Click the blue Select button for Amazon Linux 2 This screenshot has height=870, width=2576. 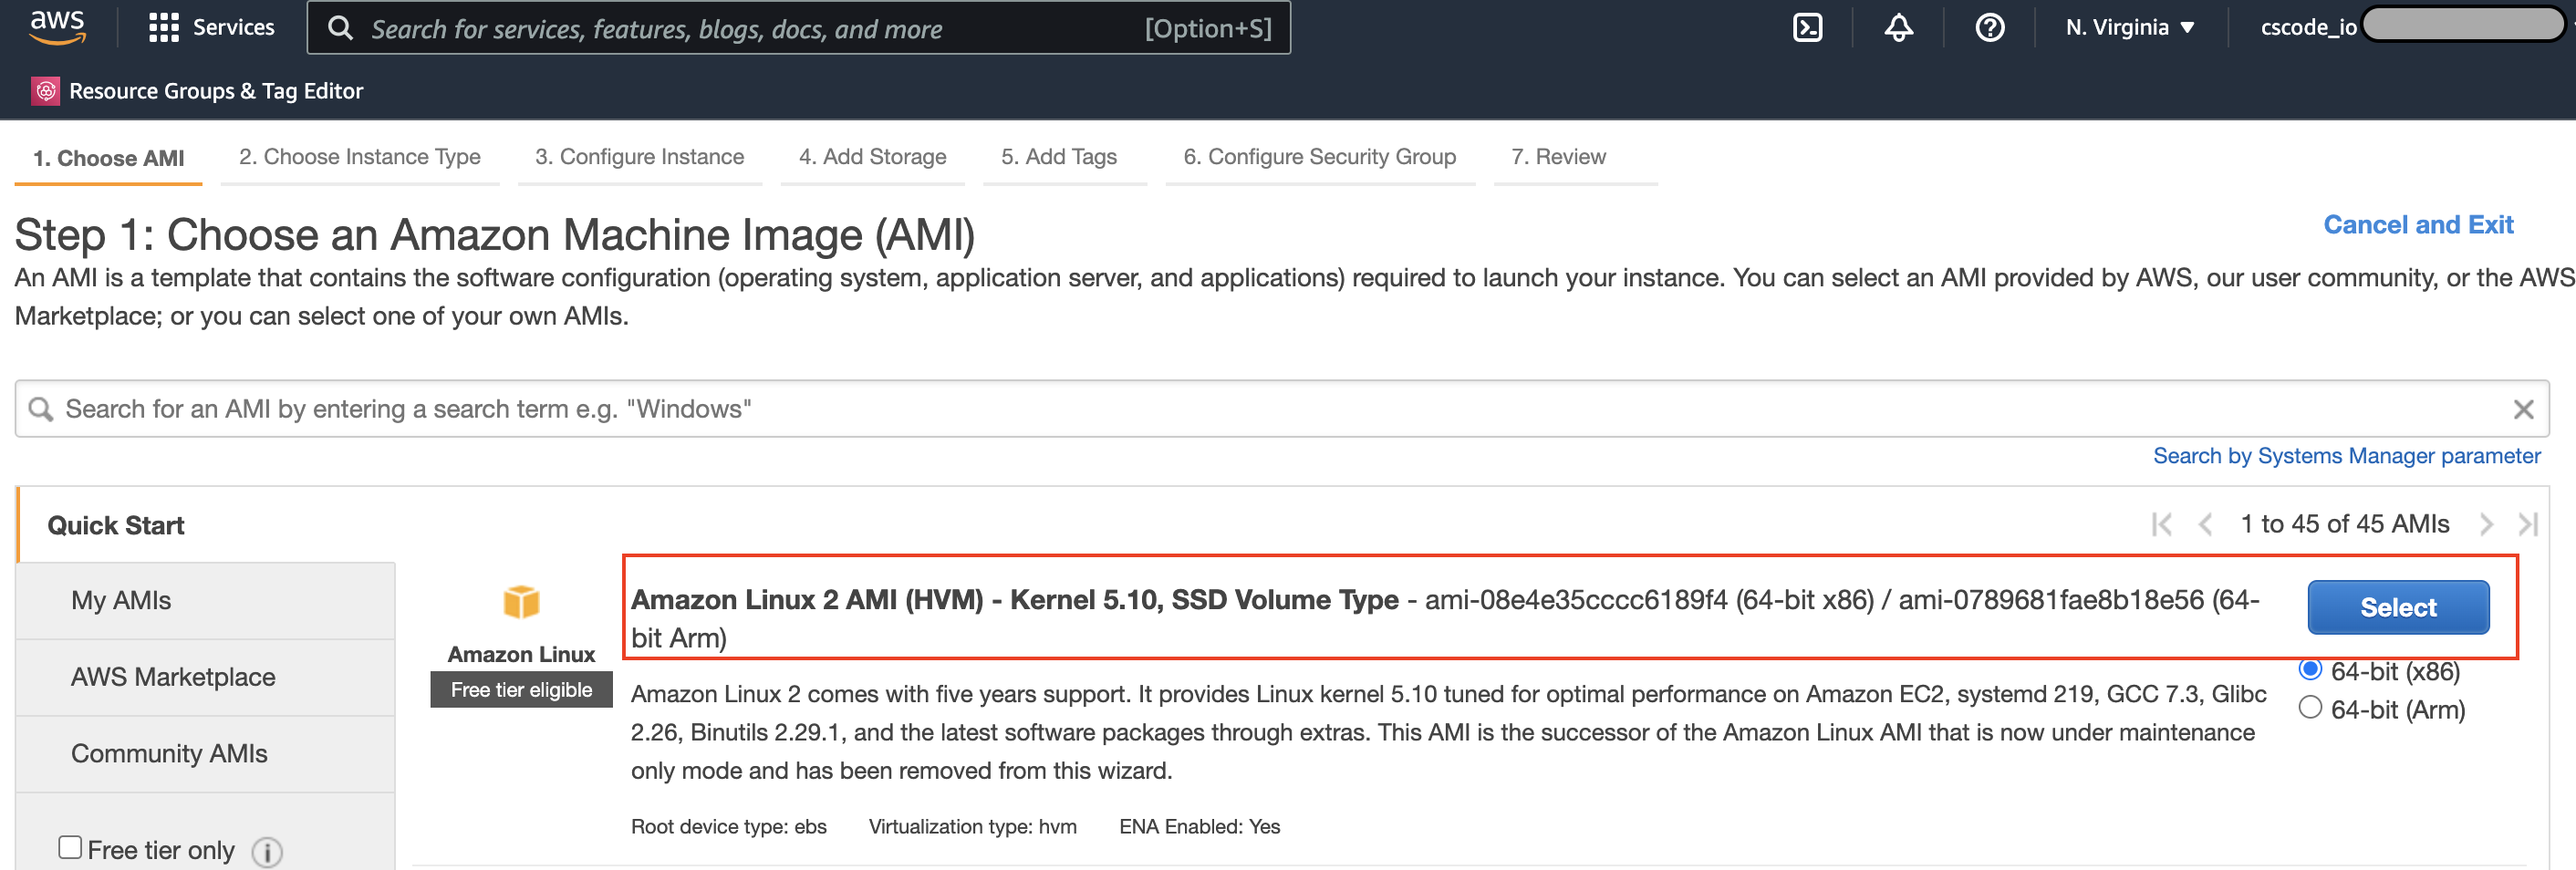coord(2398,607)
